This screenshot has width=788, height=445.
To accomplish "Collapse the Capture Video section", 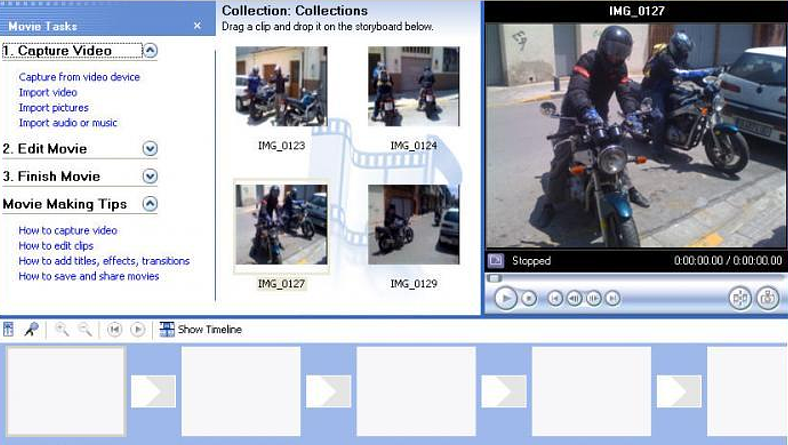I will tap(150, 51).
